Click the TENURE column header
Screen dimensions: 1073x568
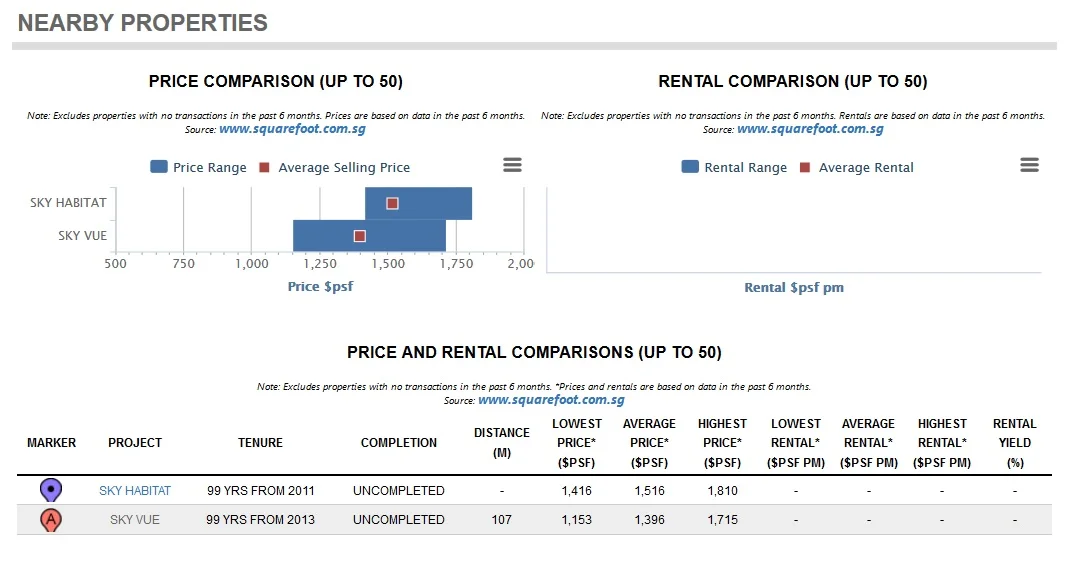[x=260, y=443]
